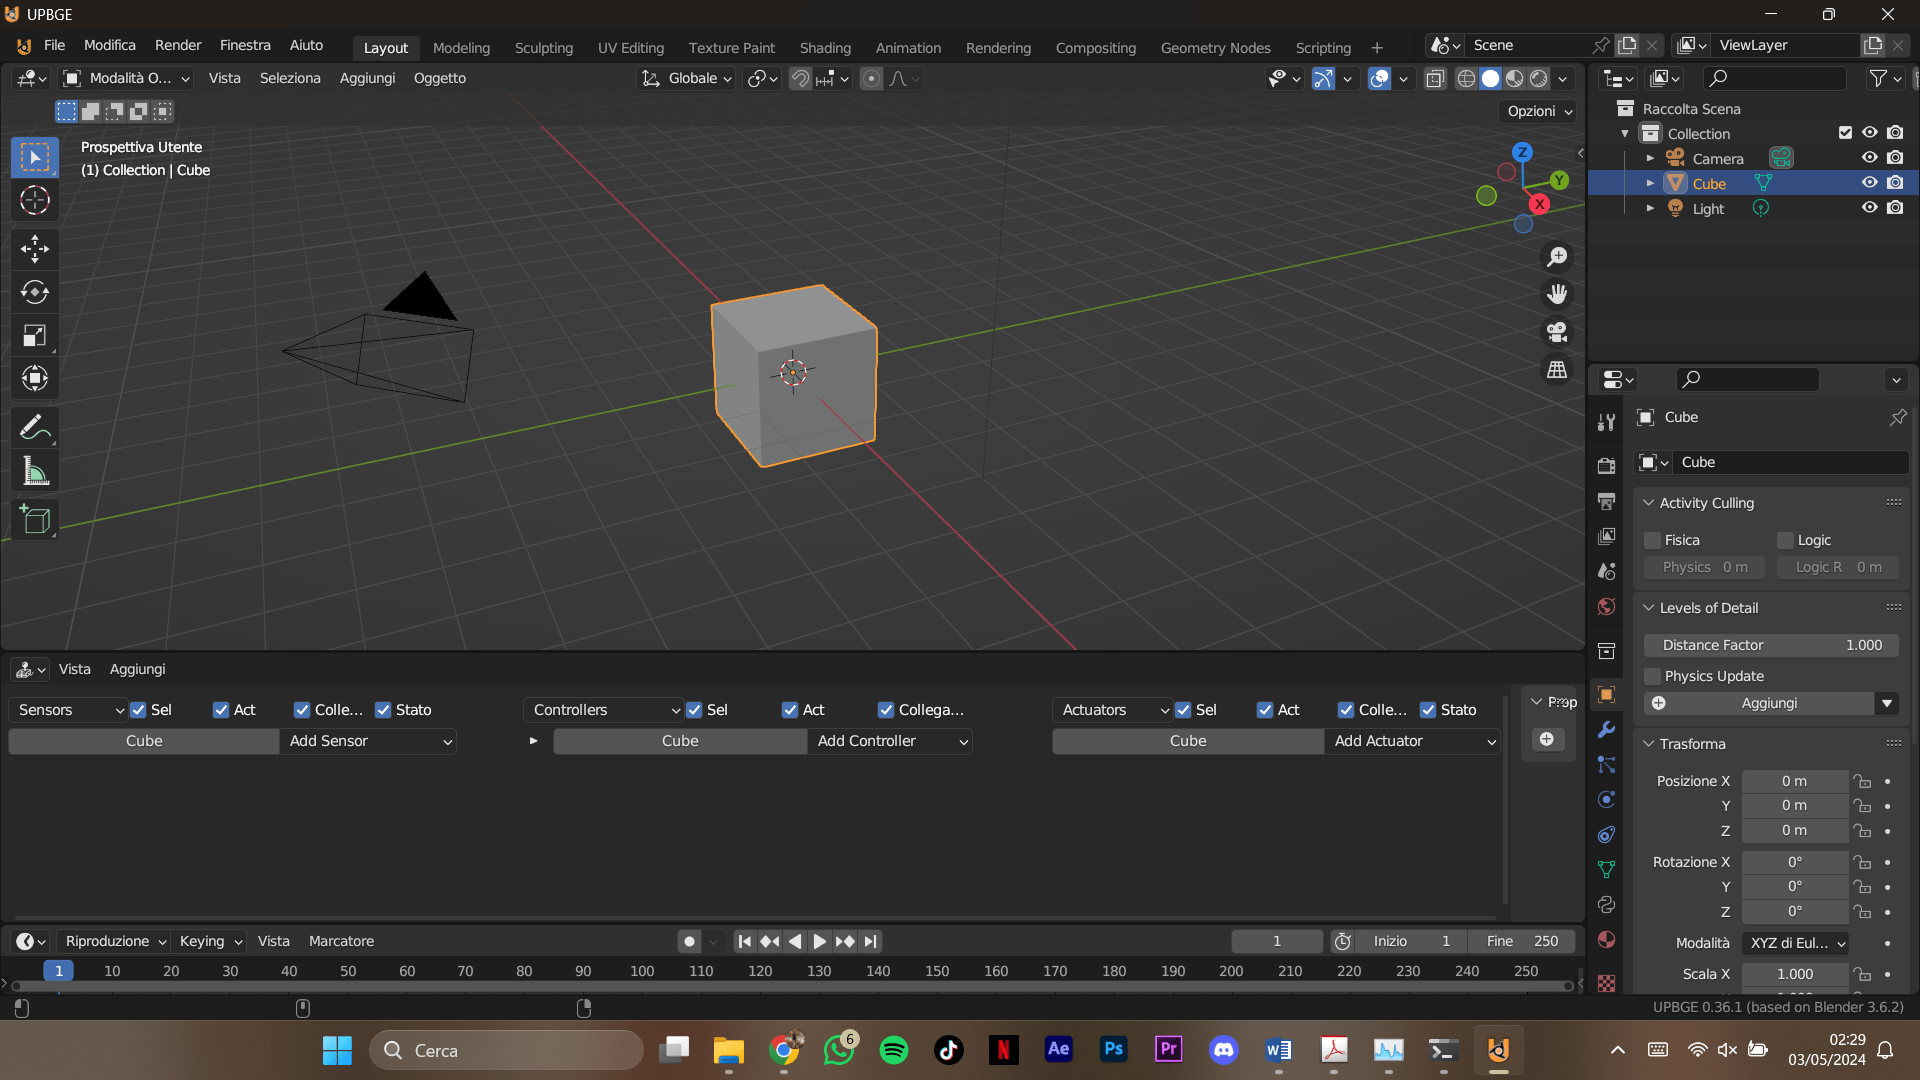Select the Scale tool
1920x1080 pixels.
tap(35, 336)
